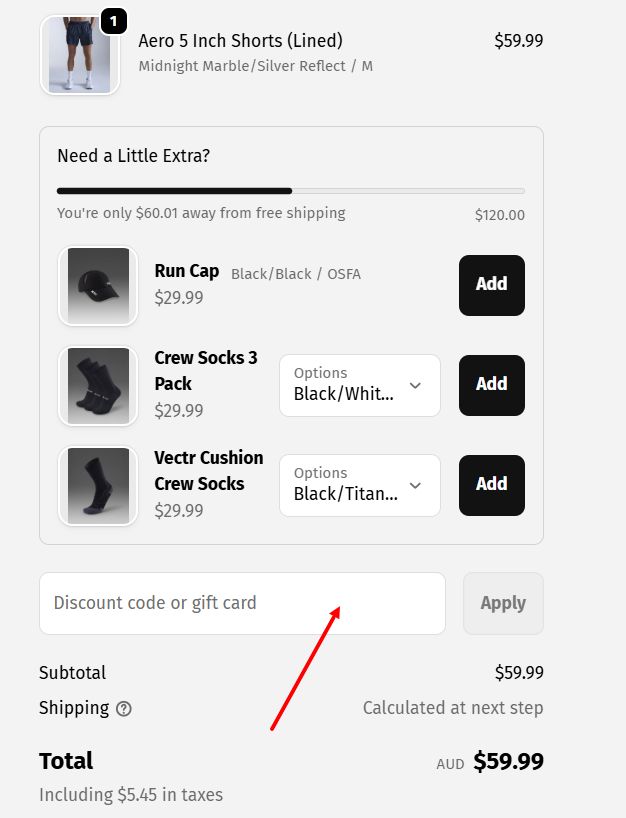Click the Vectr Cushion socks thumbnail
The image size is (626, 818).
pos(97,485)
